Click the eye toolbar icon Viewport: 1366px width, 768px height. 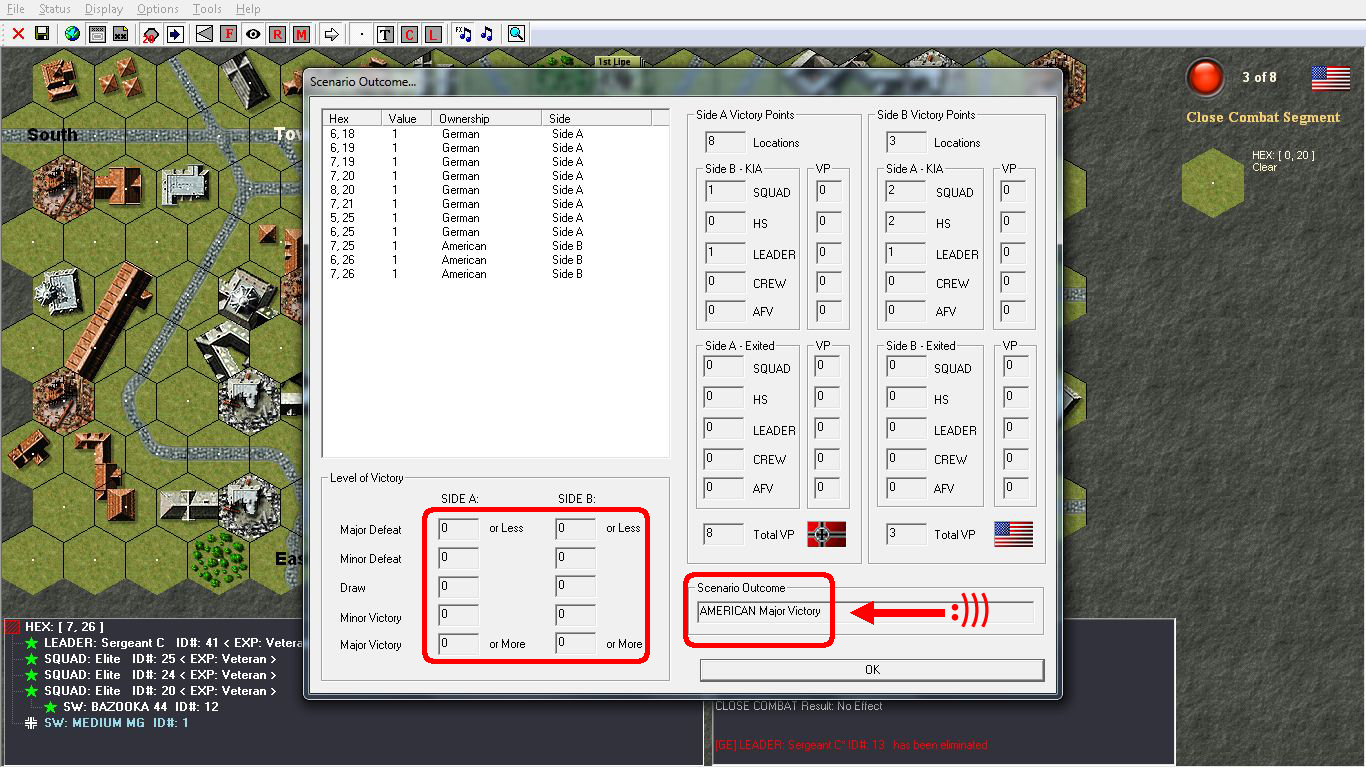253,34
